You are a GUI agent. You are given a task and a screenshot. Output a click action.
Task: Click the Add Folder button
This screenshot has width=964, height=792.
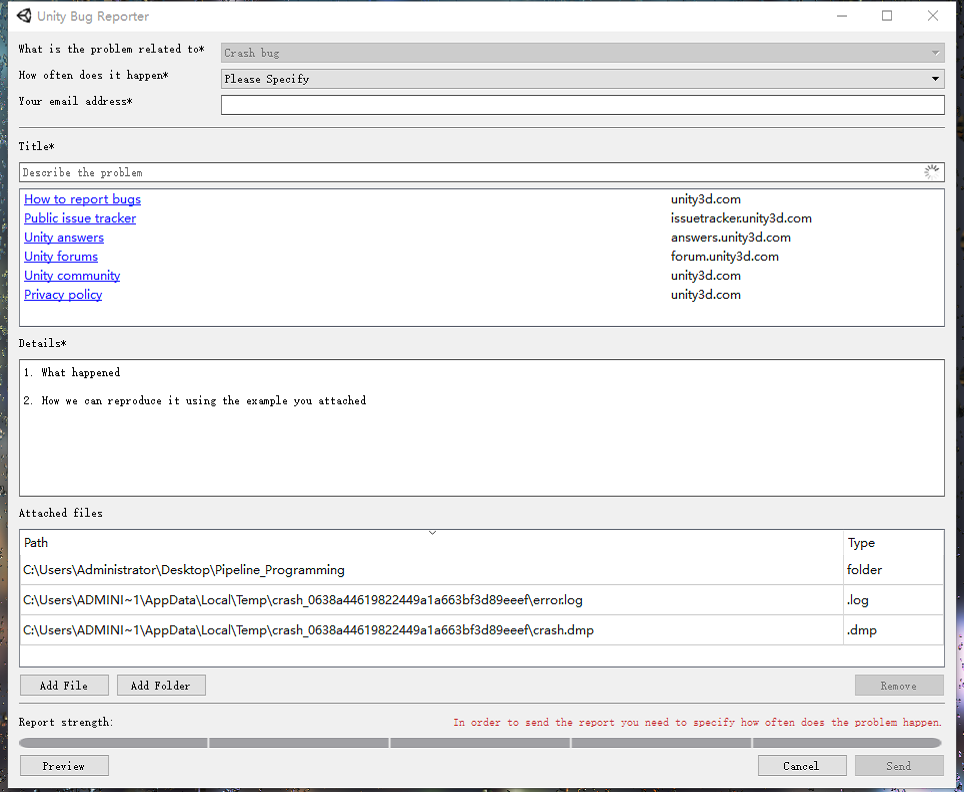(x=161, y=685)
